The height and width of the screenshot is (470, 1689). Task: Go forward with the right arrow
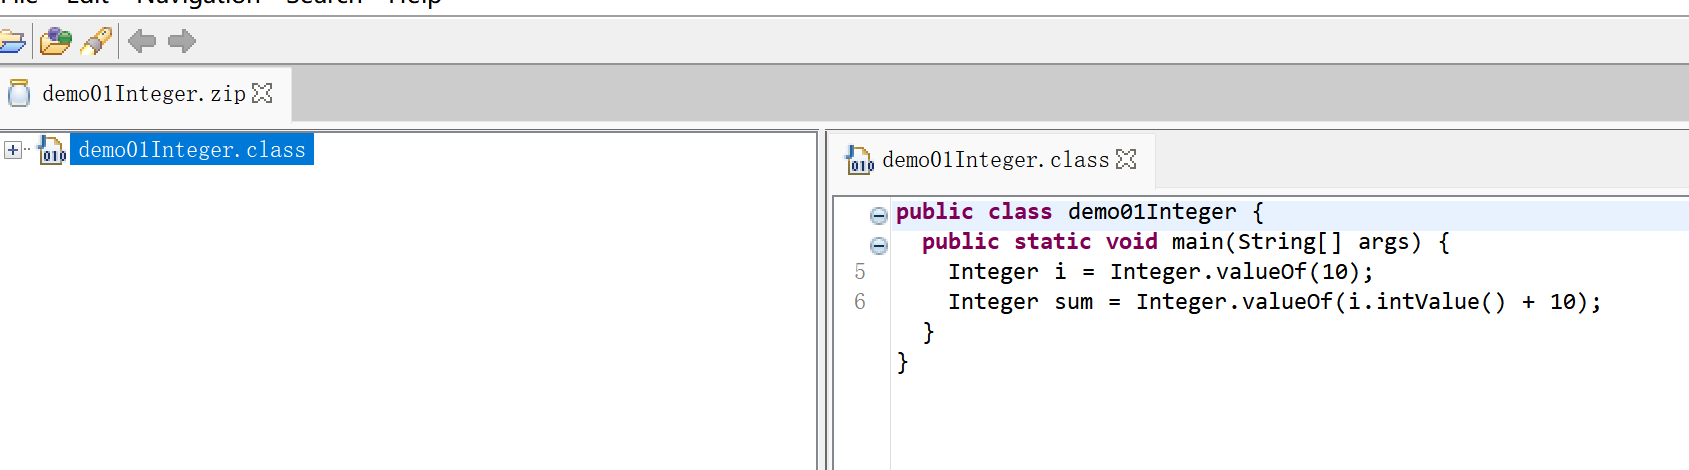click(182, 41)
